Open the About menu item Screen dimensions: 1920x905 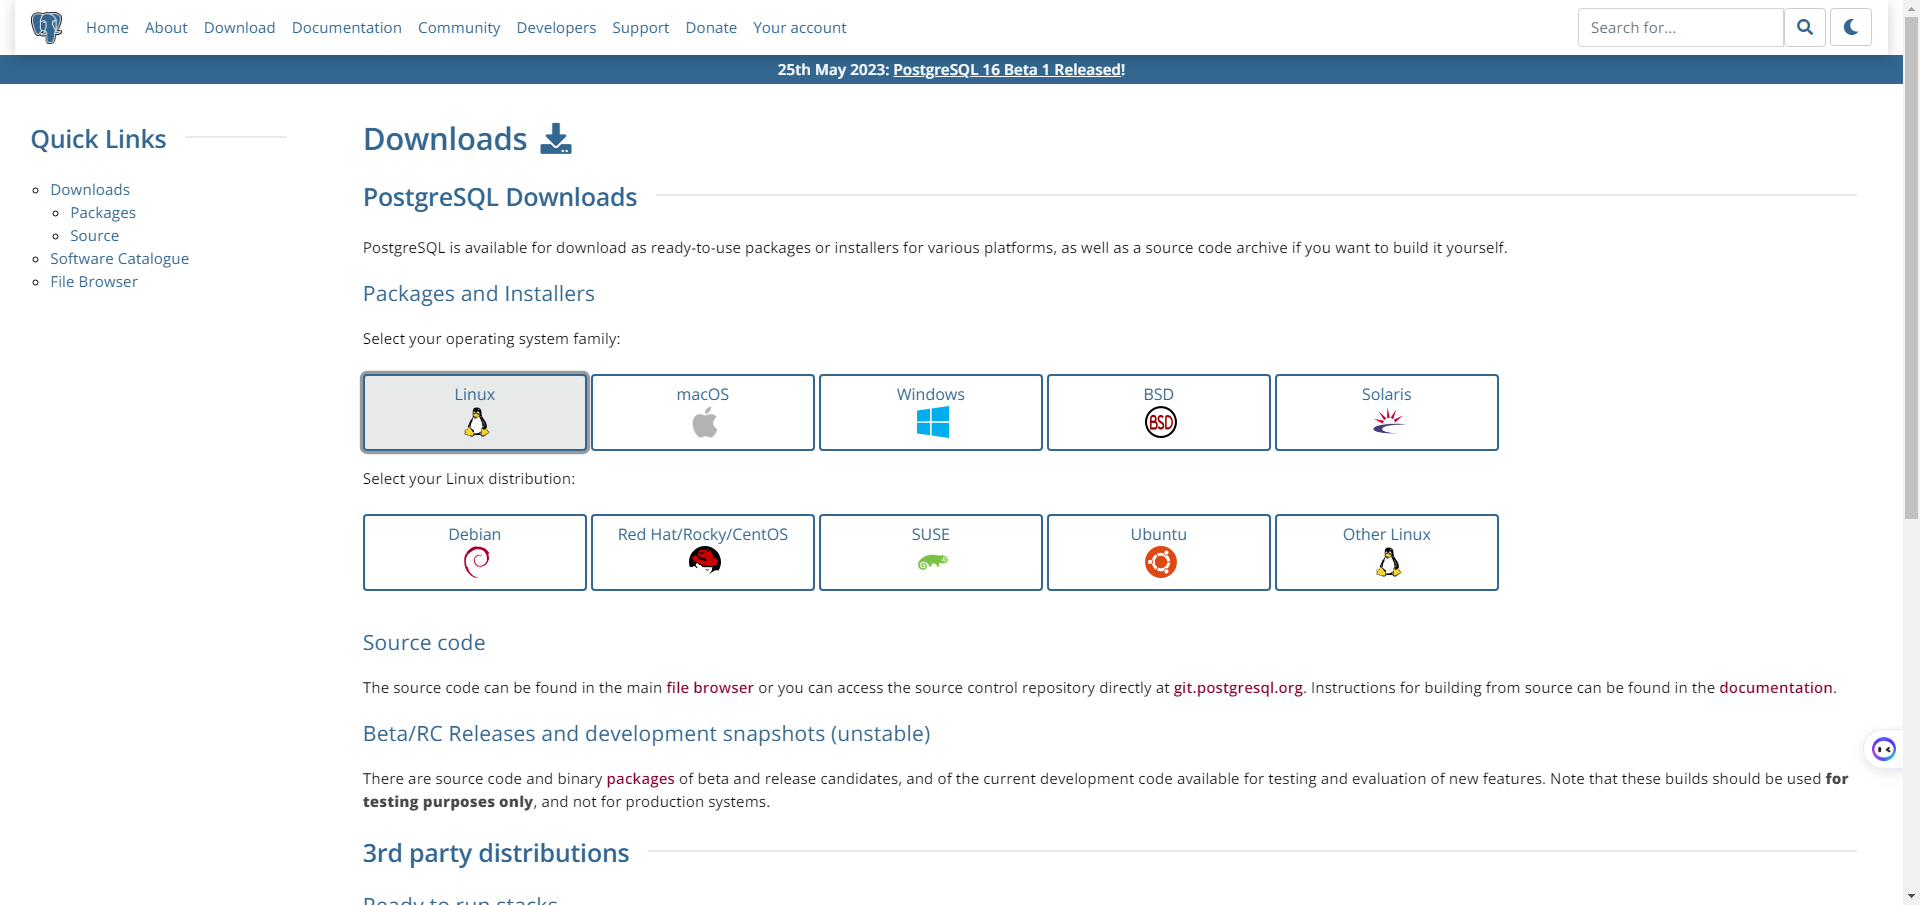(166, 28)
